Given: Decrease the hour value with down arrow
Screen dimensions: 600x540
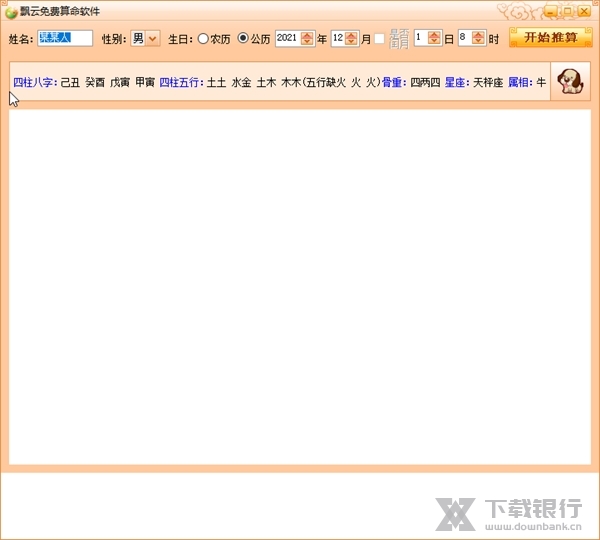Looking at the screenshot, I should click(x=478, y=41).
